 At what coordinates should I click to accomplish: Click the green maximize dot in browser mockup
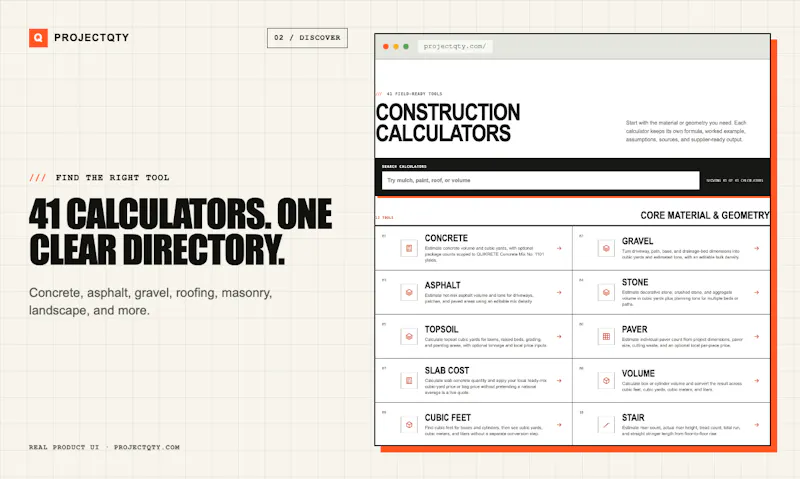pos(406,46)
